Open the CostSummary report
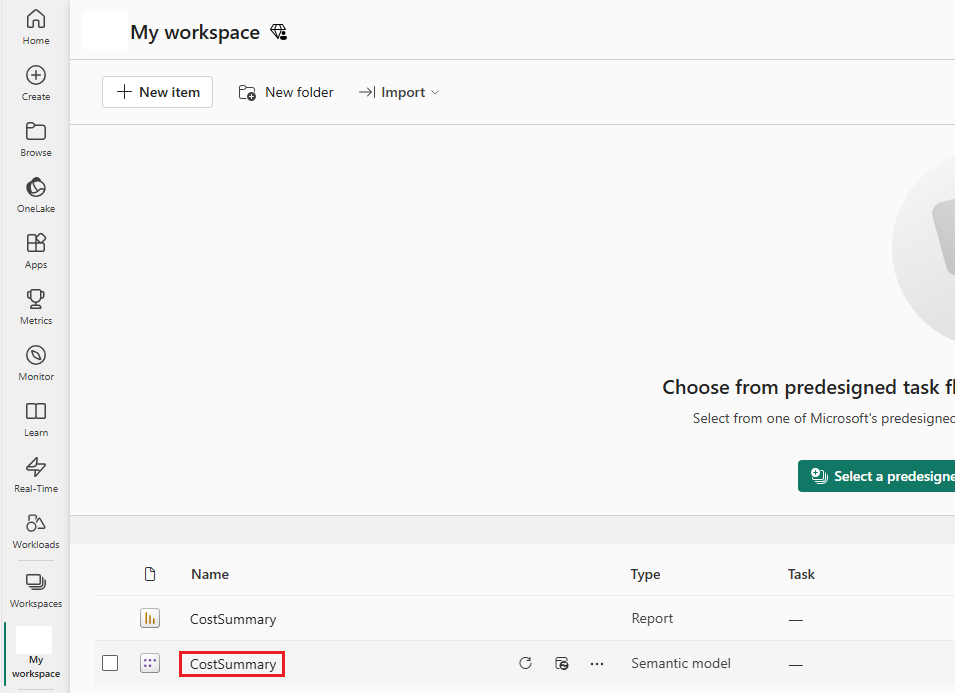 click(233, 619)
